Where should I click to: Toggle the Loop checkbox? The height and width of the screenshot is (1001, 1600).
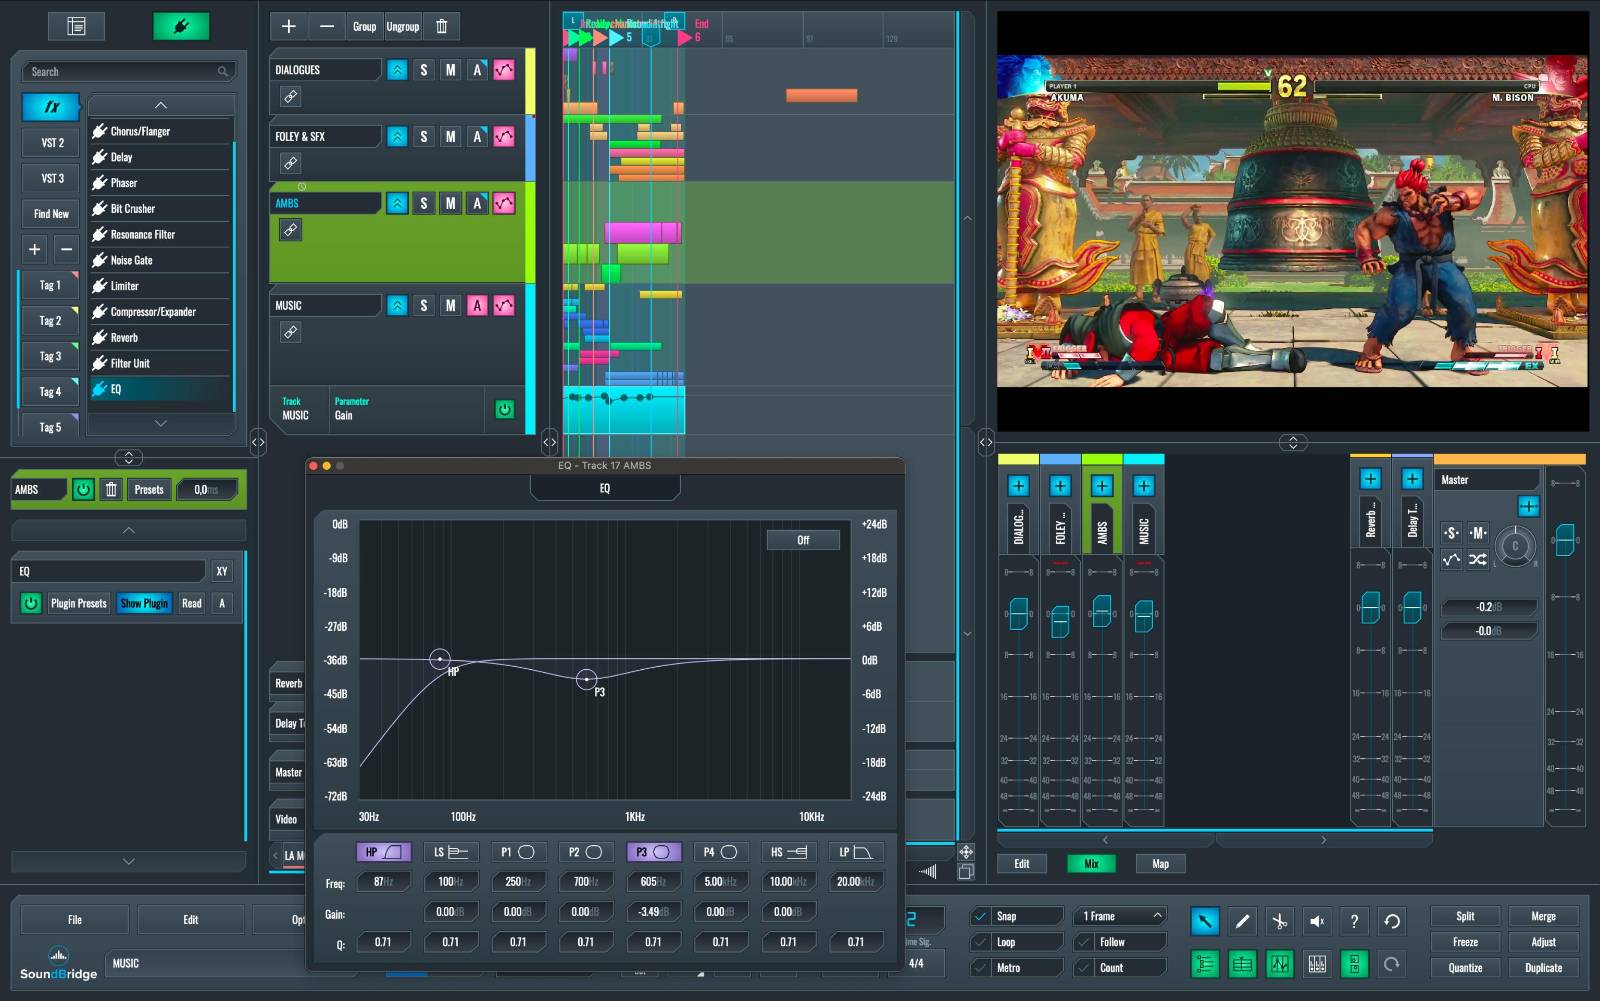(981, 942)
